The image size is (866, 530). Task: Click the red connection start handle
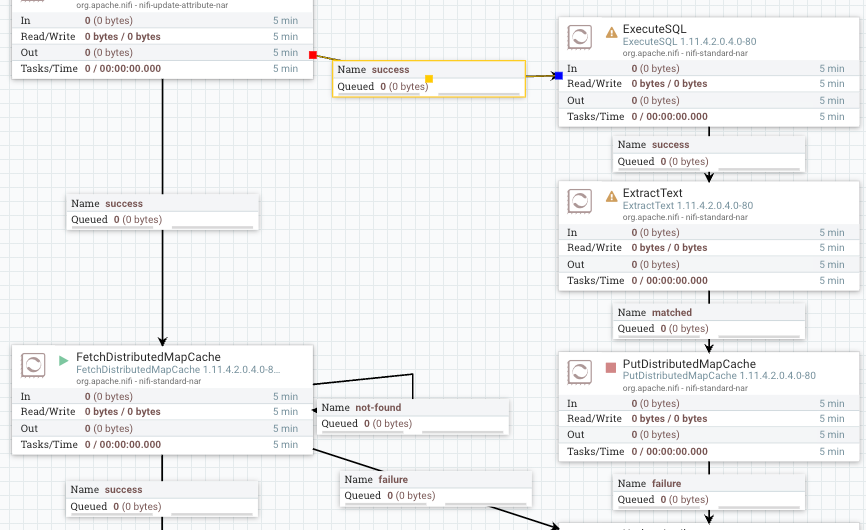[x=313, y=55]
